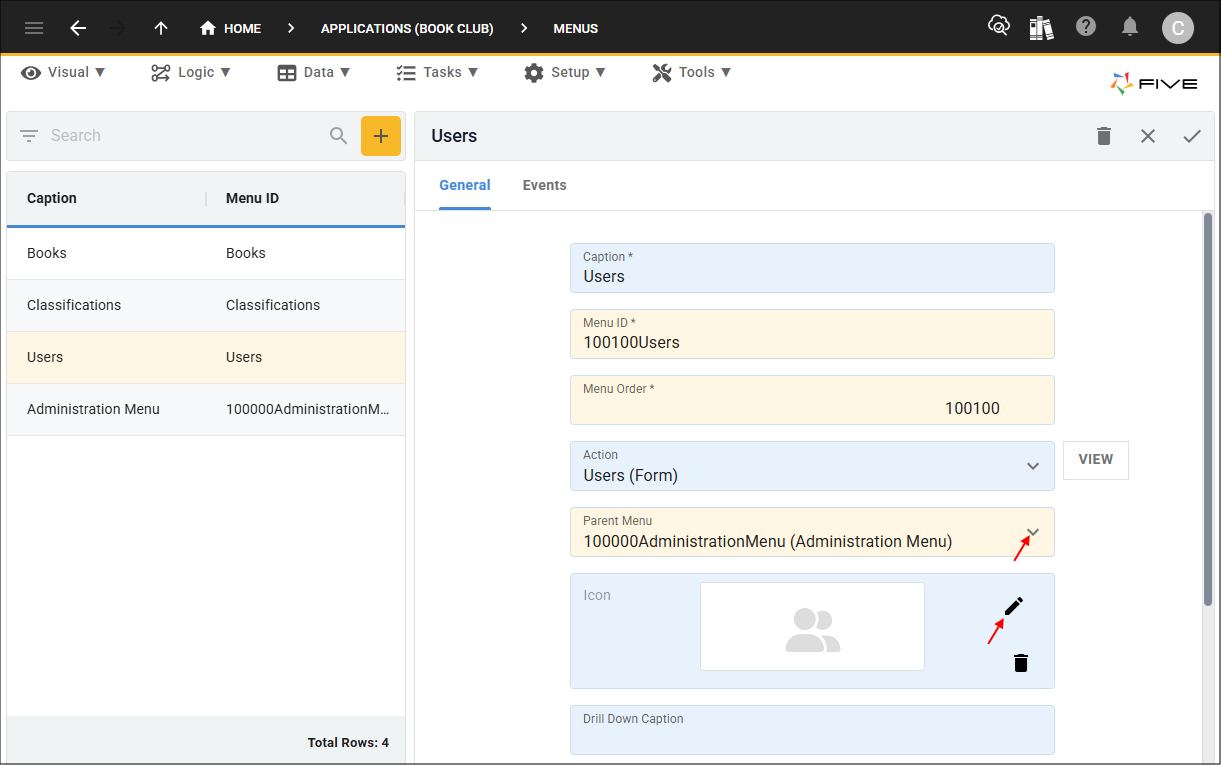Viewport: 1221px width, 765px height.
Task: Open the books library icon
Action: point(1042,27)
